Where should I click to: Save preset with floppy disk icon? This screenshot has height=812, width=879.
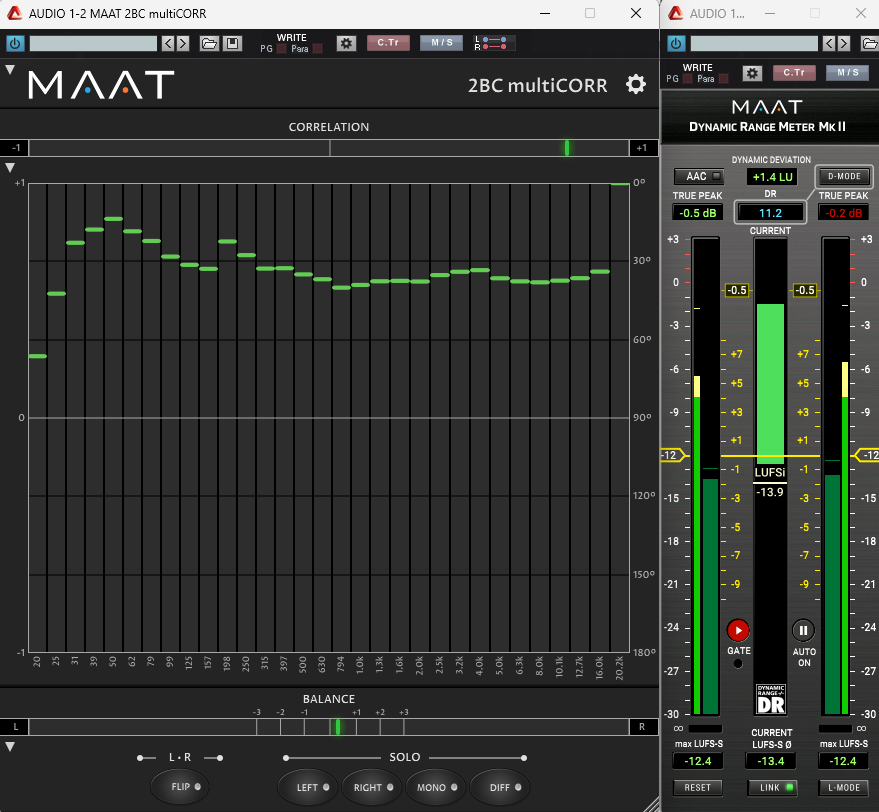click(x=232, y=43)
